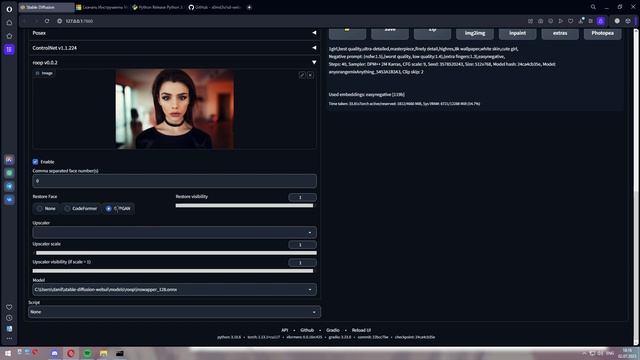Open history clock icon in sidebar
The image size is (640, 360).
(9, 318)
